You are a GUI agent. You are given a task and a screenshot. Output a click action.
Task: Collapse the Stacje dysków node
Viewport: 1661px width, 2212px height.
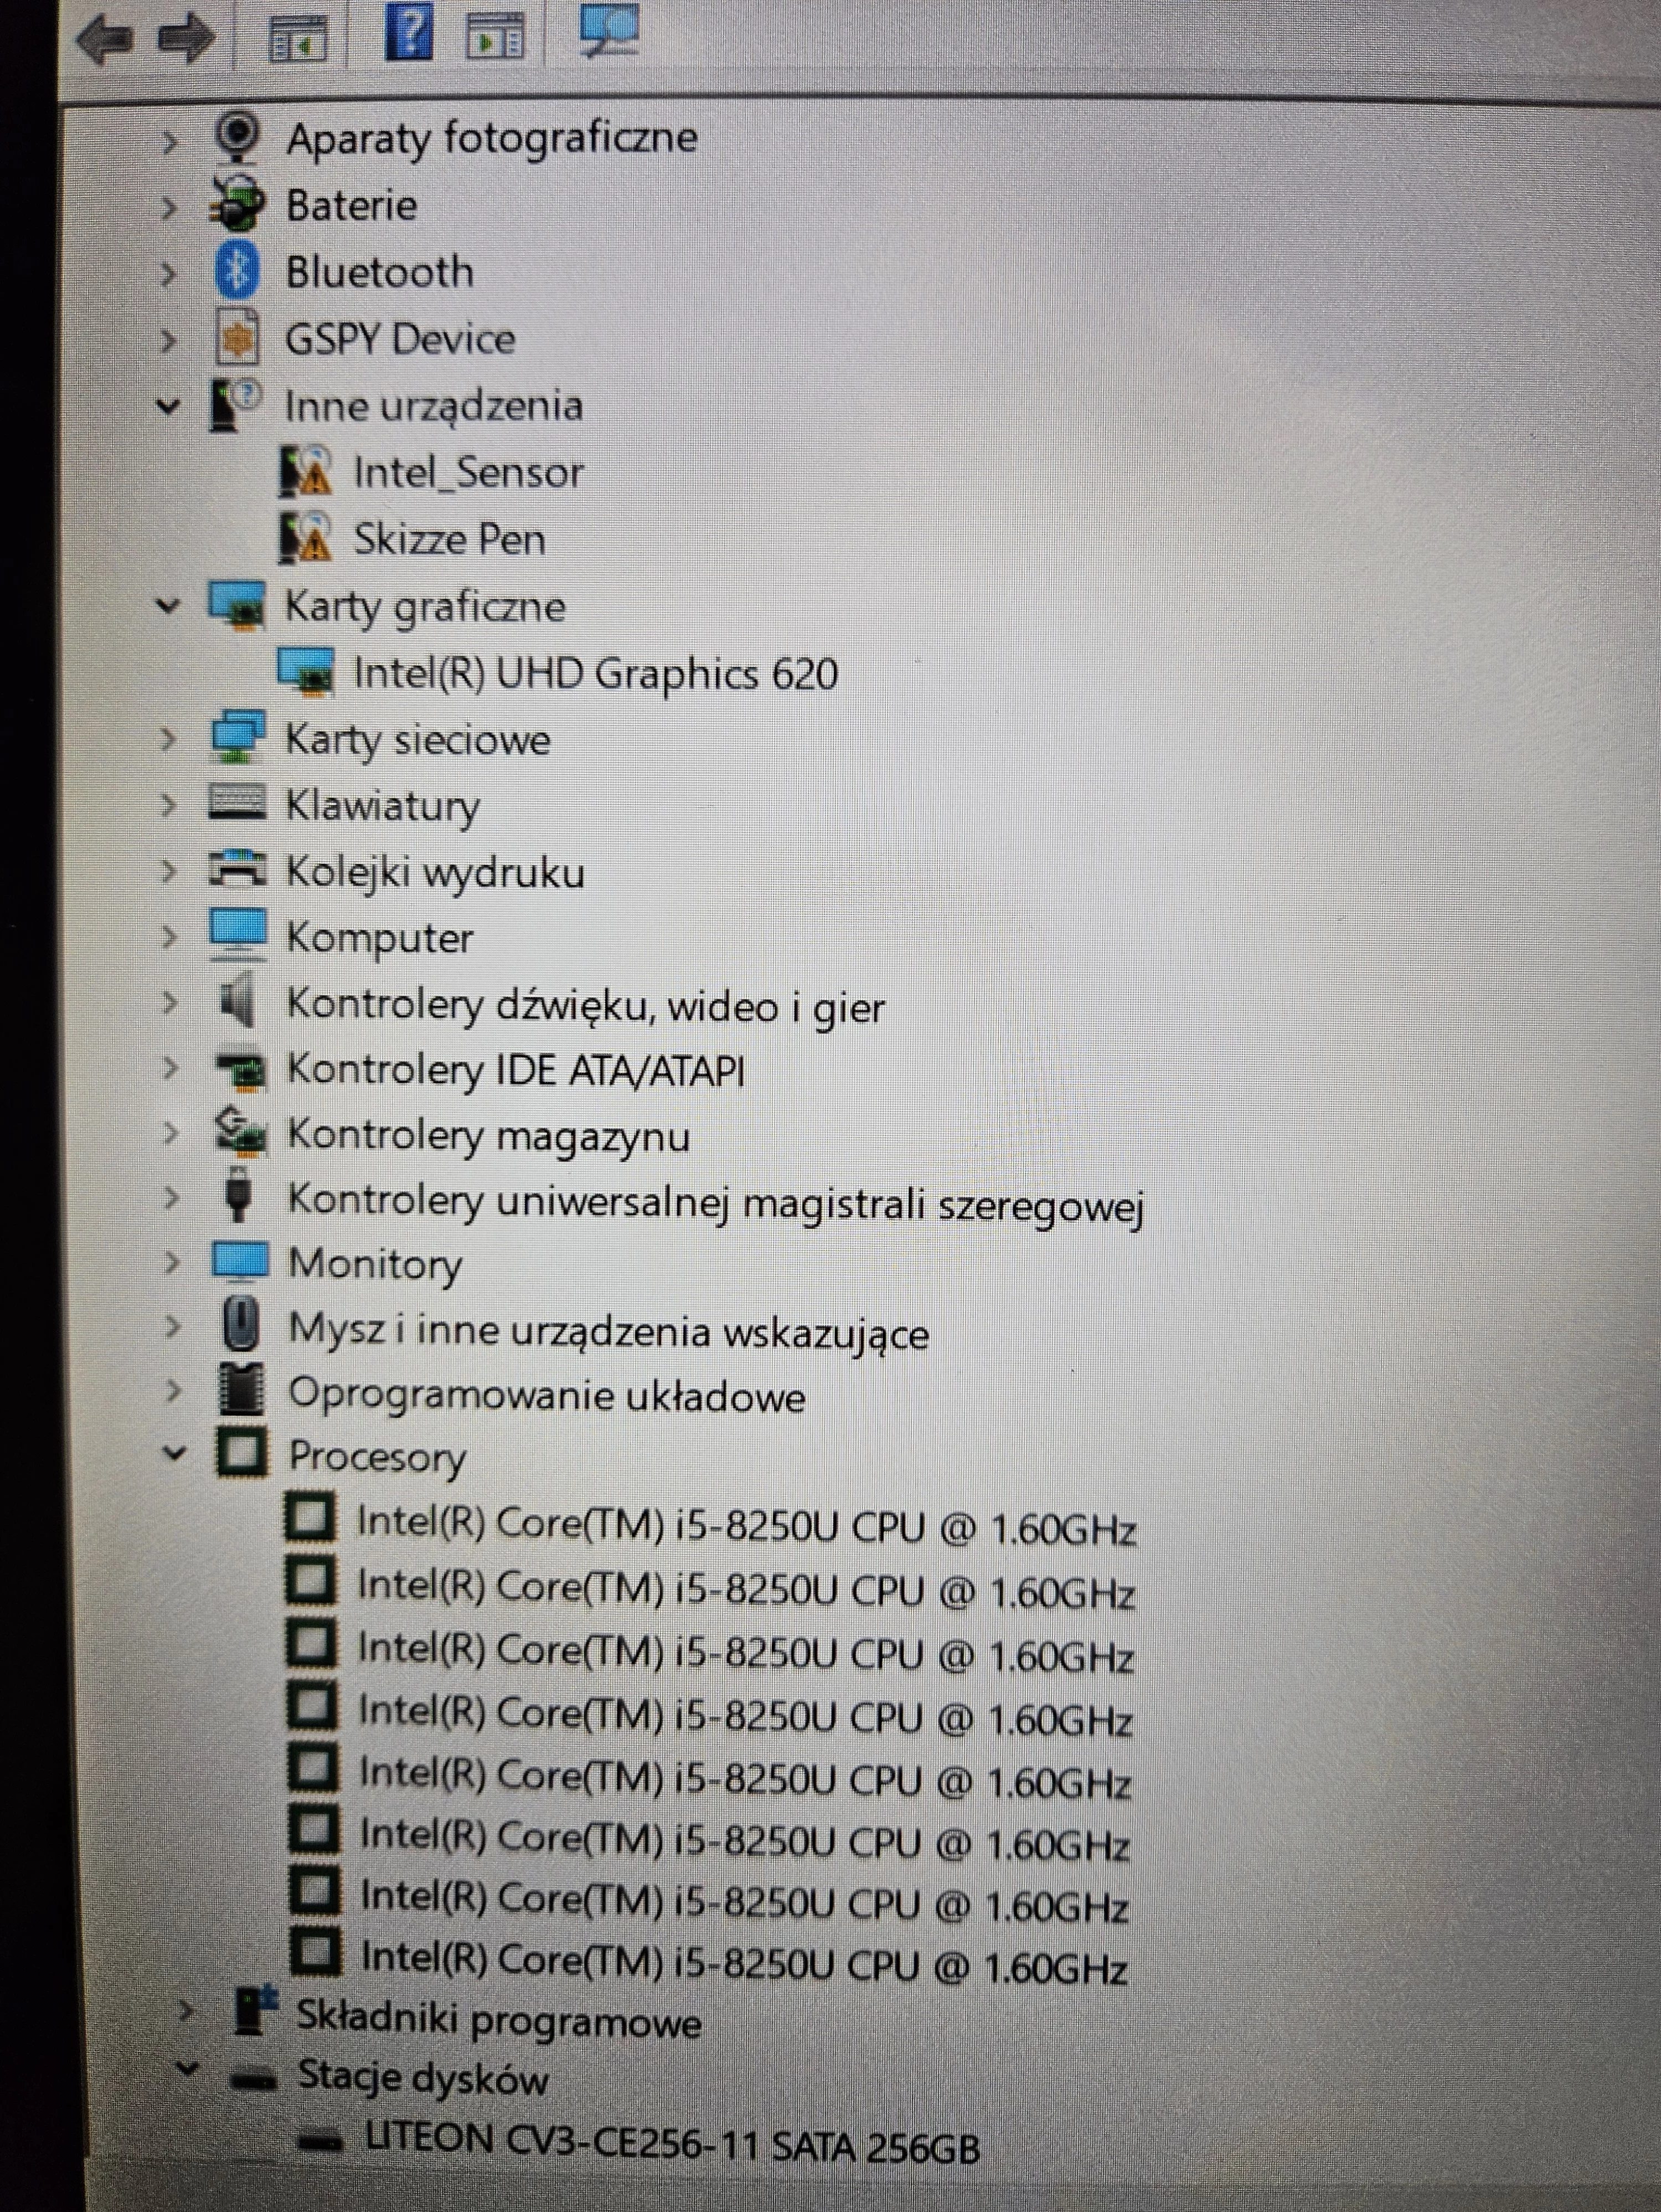188,2069
